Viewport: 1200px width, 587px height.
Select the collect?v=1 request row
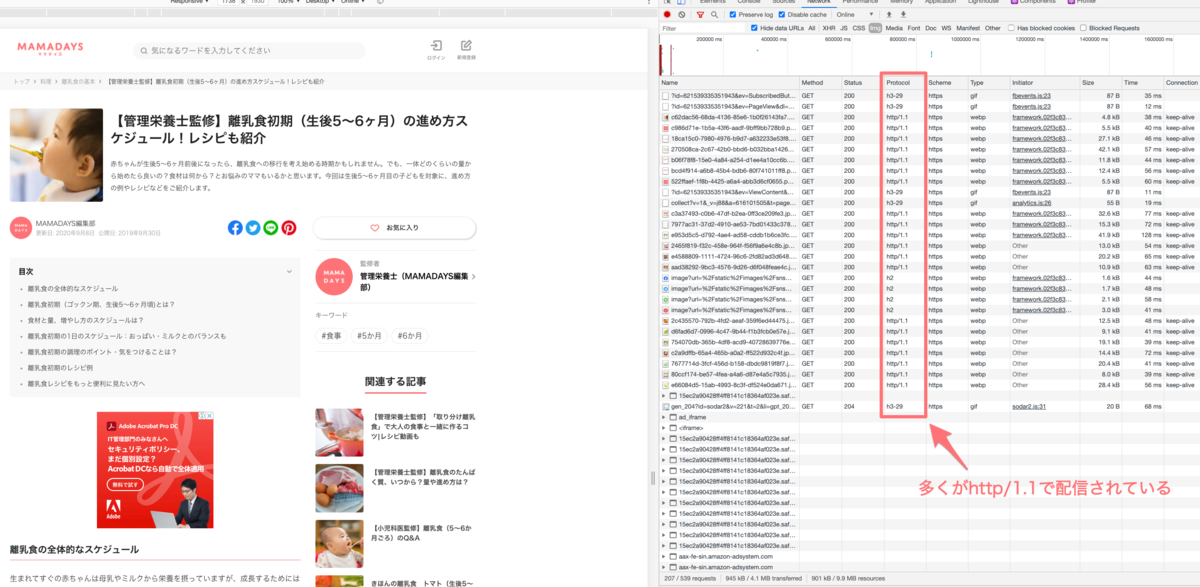pyautogui.click(x=930, y=203)
